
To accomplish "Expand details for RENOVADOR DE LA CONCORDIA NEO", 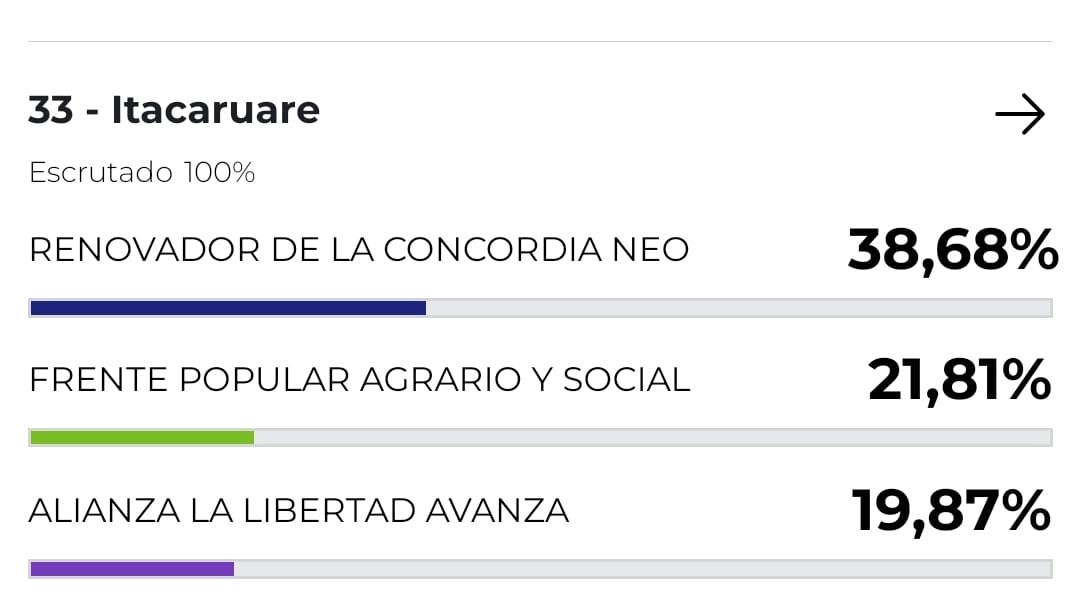I will point(360,250).
